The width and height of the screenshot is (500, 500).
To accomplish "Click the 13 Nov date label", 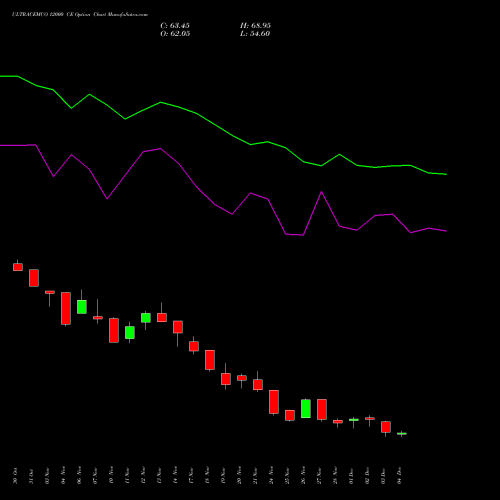I will pyautogui.click(x=159, y=476).
